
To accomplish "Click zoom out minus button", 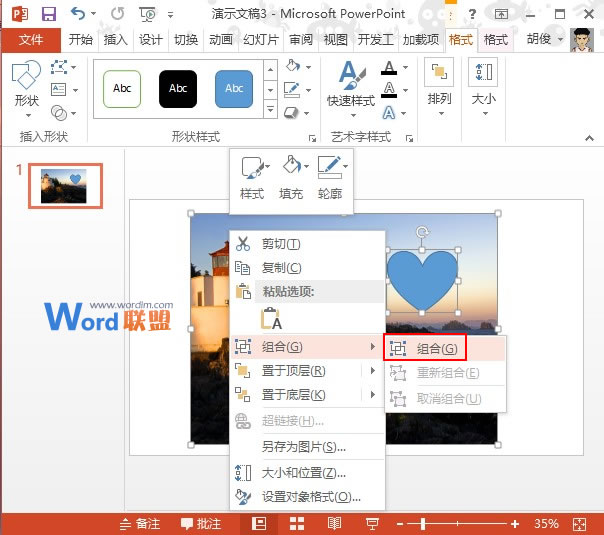I will 400,524.
